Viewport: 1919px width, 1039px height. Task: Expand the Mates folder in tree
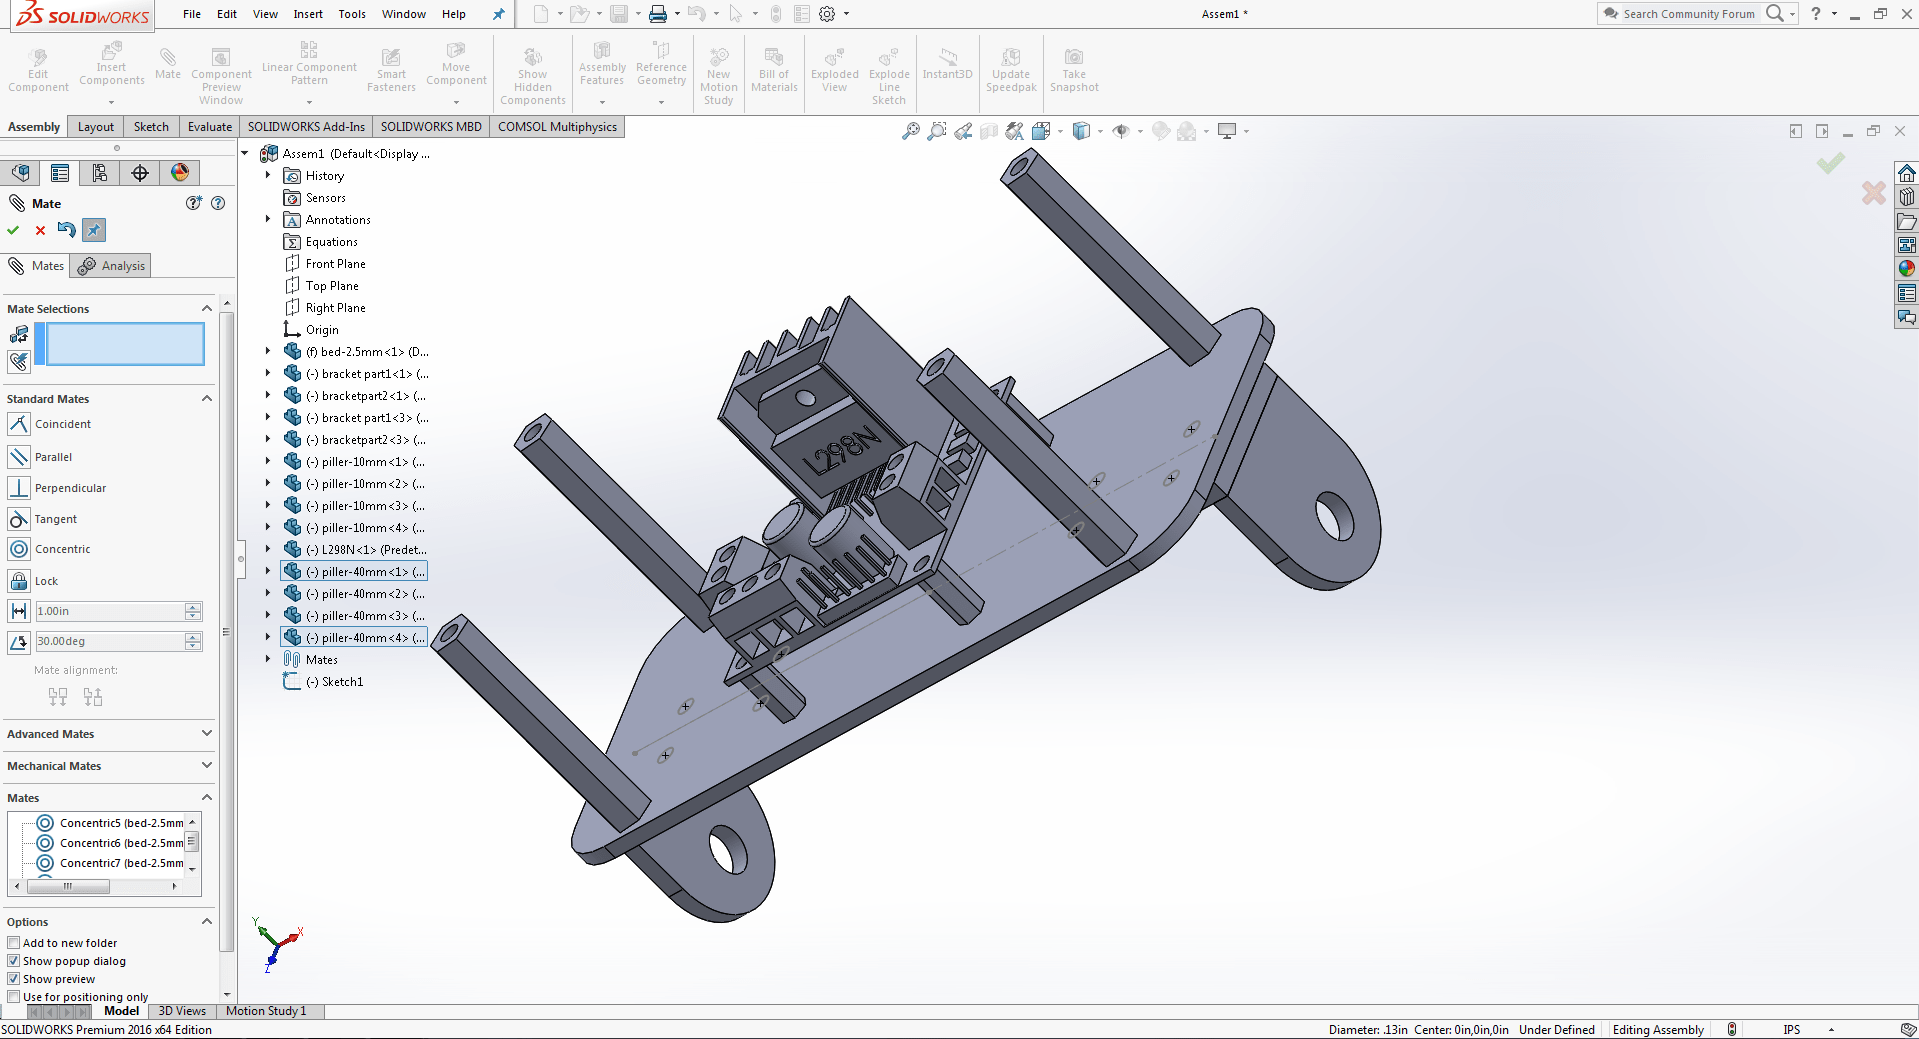pos(268,659)
